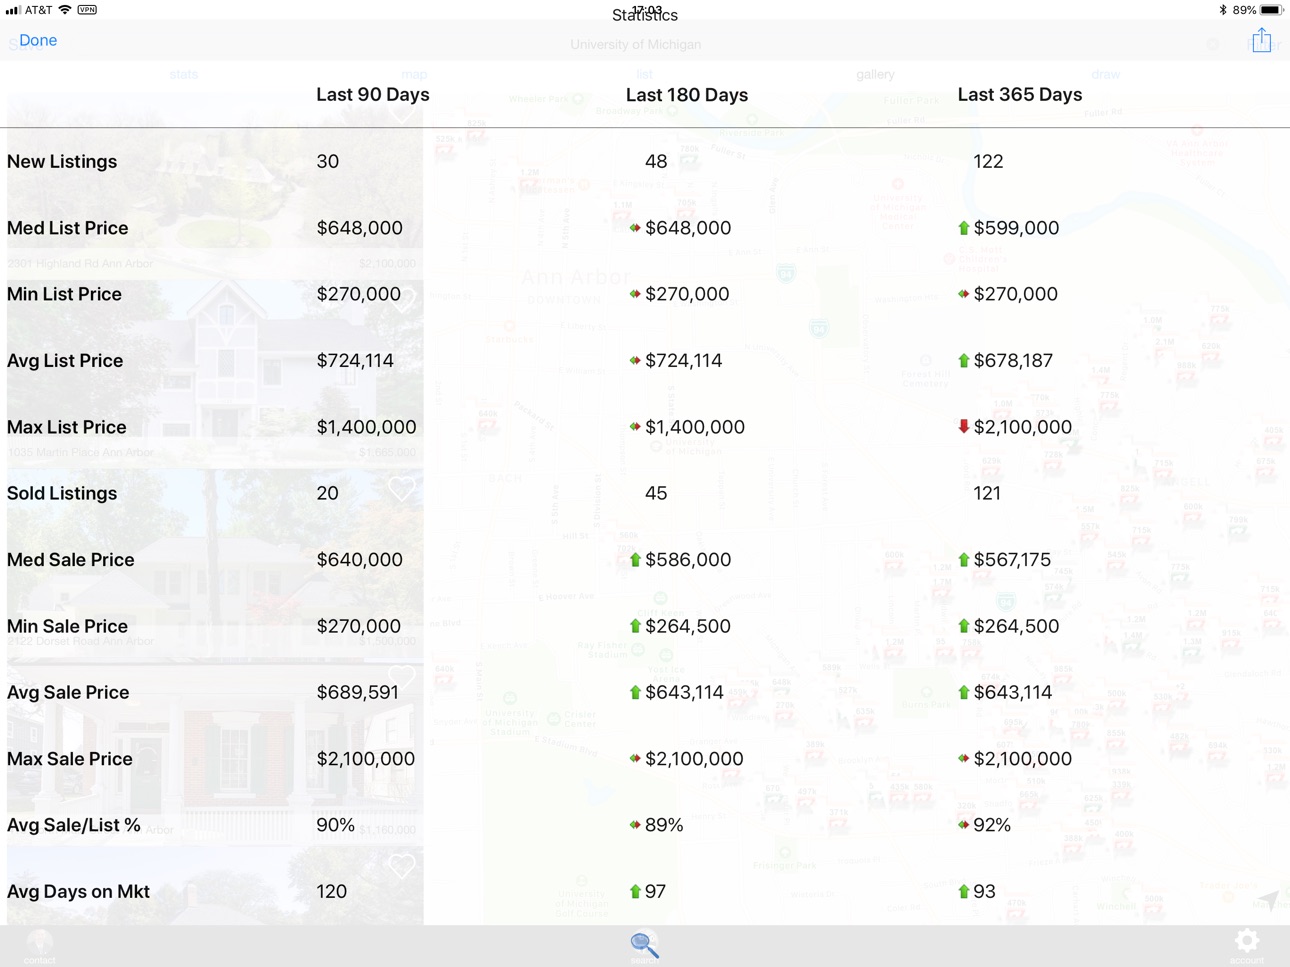Tap unchanged indicator beside $648,000 in 180 Days
The height and width of the screenshot is (967, 1290).
[635, 228]
